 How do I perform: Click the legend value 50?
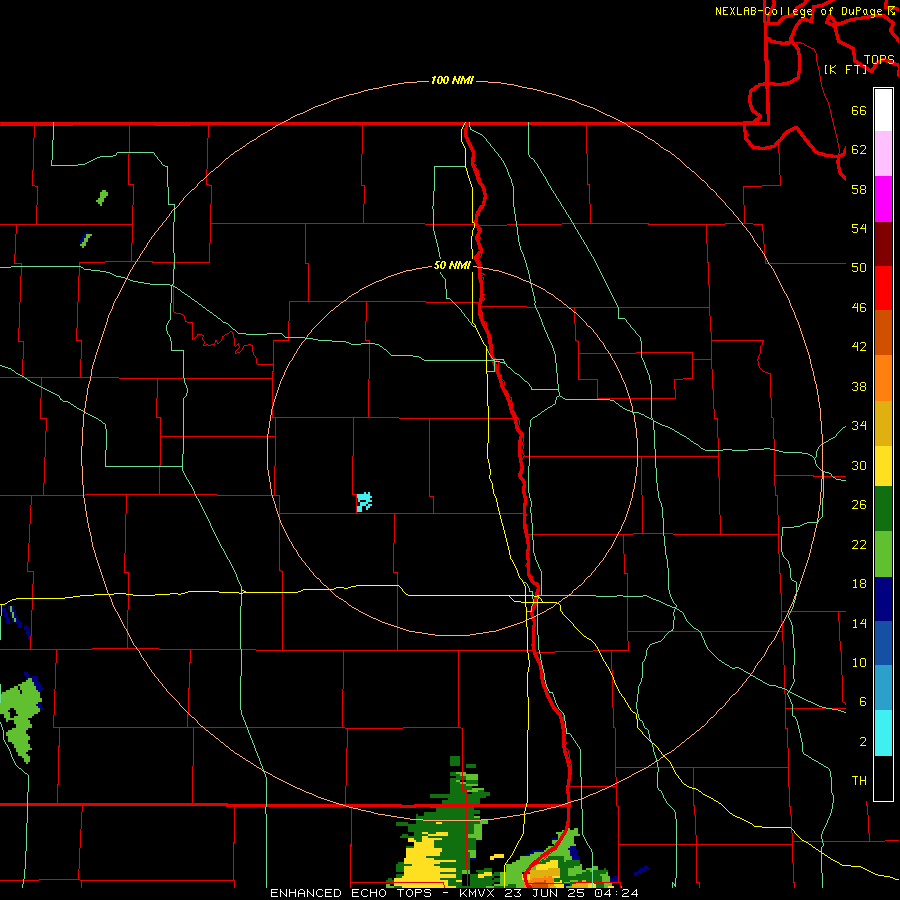(859, 268)
